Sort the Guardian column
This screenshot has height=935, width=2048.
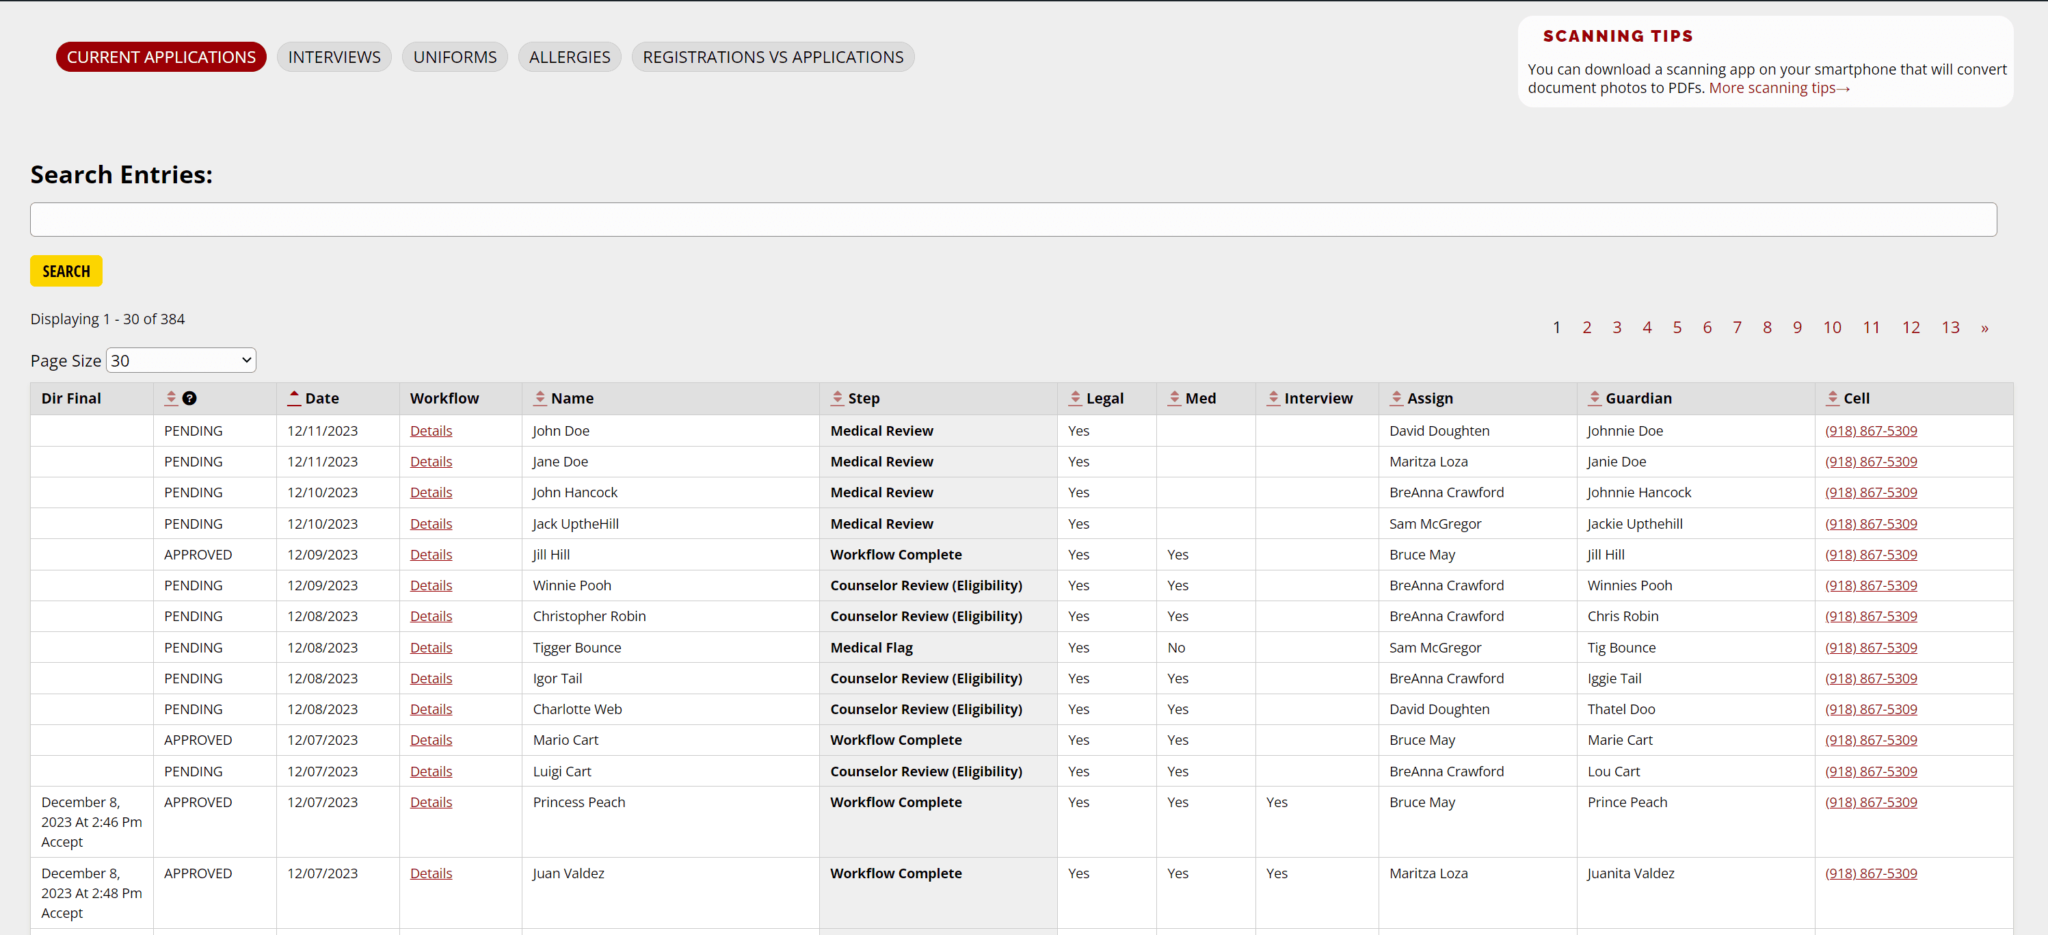click(x=1594, y=398)
